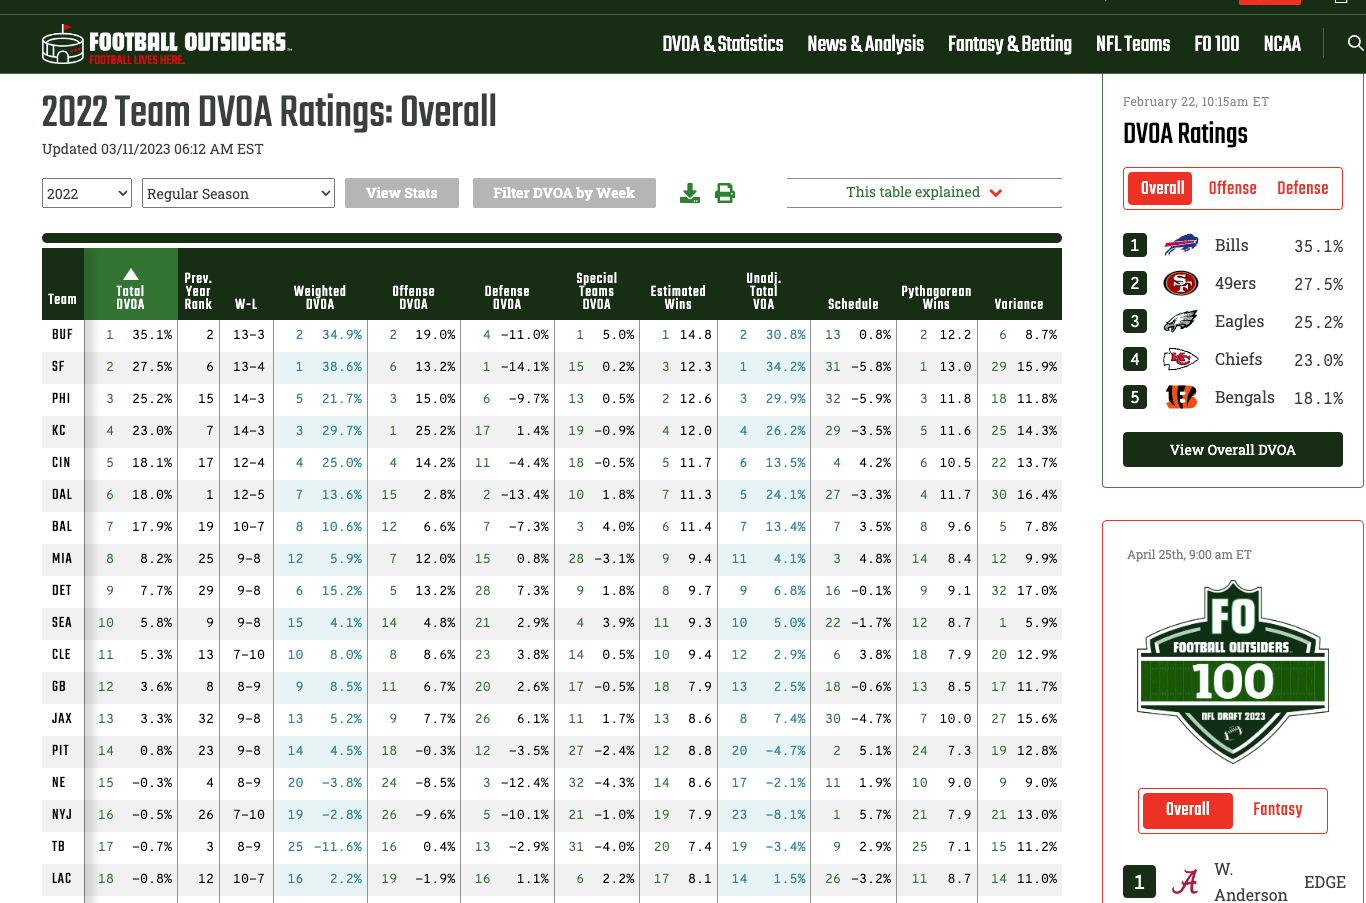Click the Football Outsiders logo
Viewport: 1366px width, 903px height.
click(166, 44)
